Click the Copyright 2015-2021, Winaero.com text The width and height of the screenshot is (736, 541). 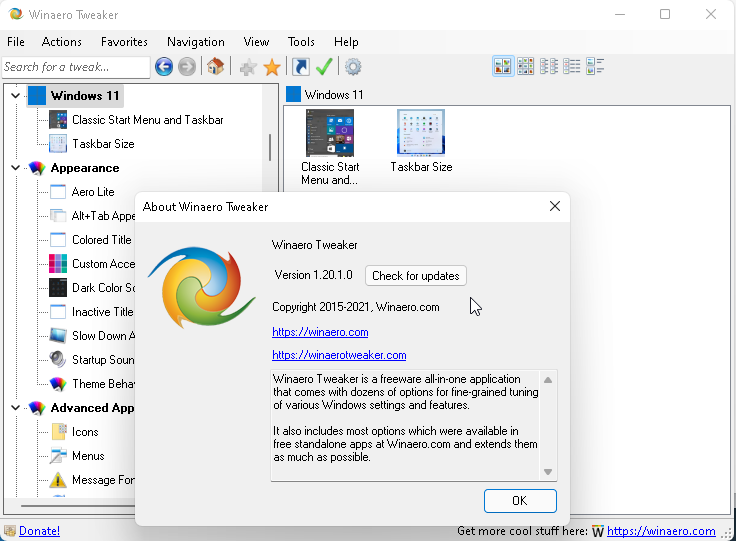[356, 307]
